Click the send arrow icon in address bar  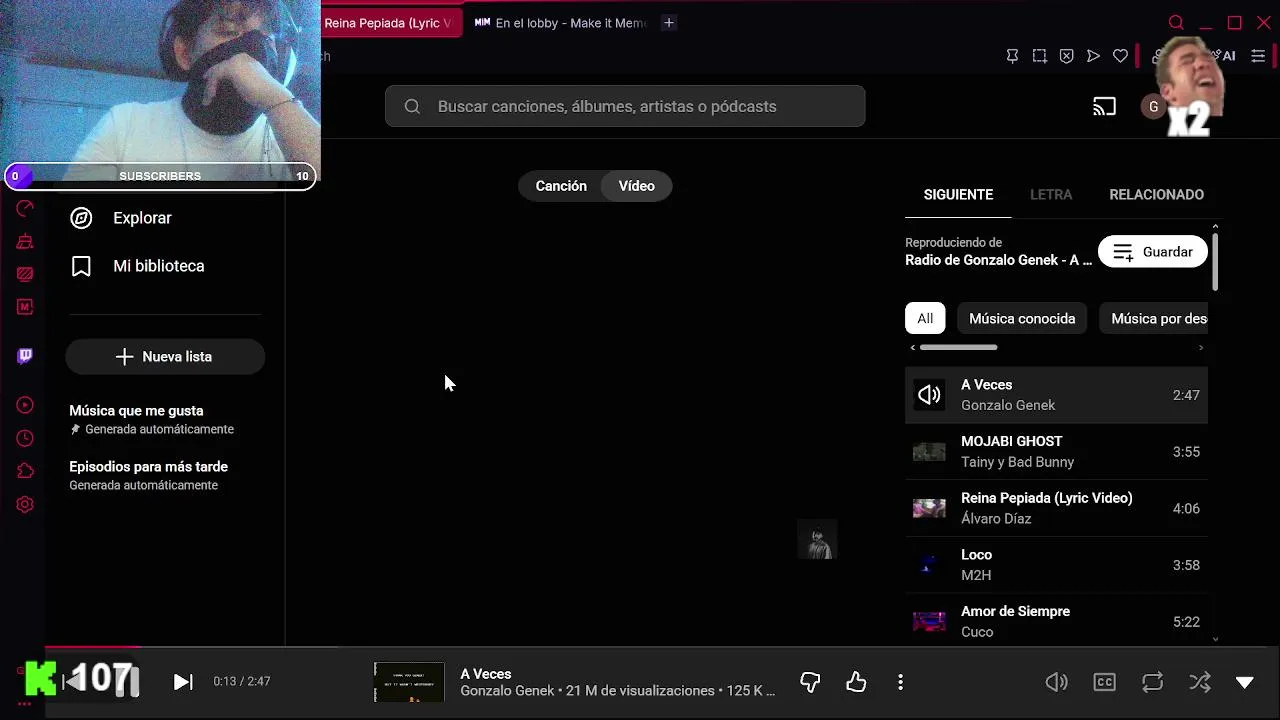click(x=1093, y=56)
